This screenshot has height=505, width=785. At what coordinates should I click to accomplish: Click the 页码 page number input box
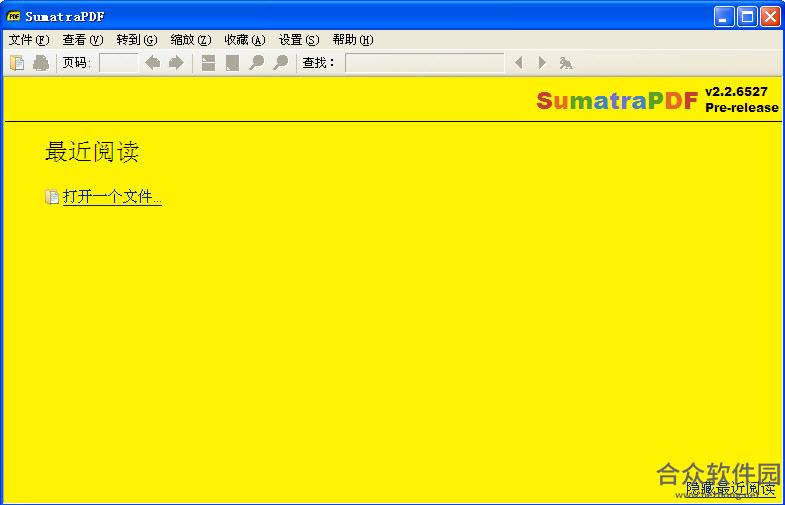(119, 63)
